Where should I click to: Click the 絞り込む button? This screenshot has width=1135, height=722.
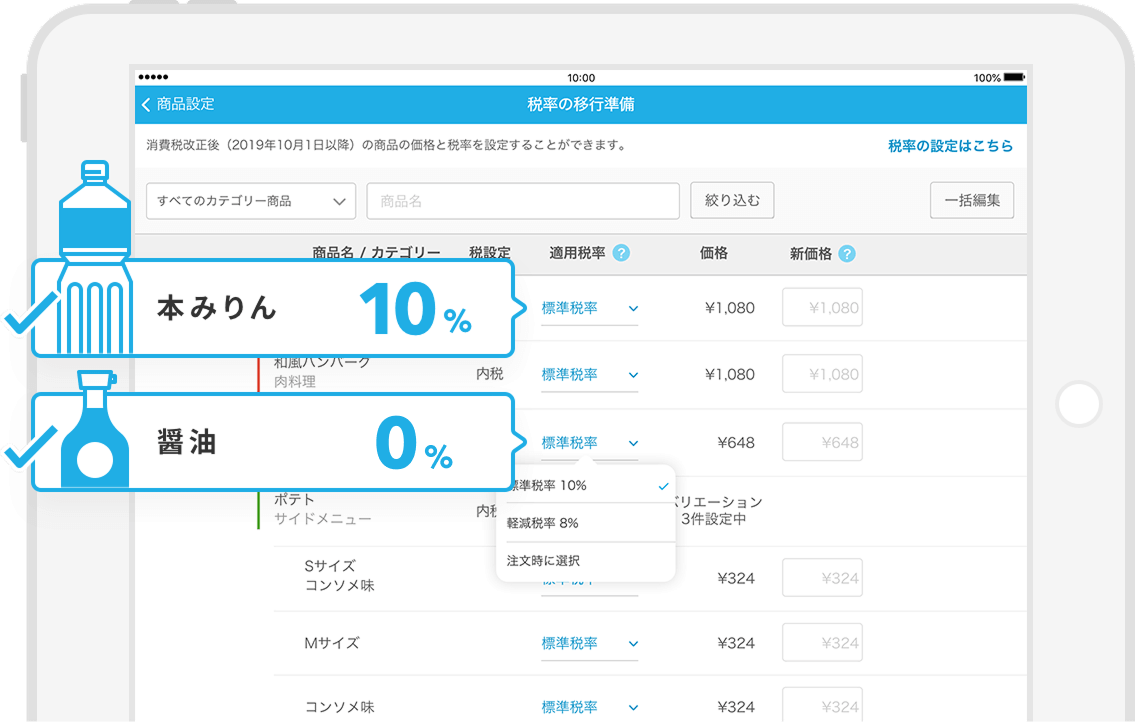732,201
